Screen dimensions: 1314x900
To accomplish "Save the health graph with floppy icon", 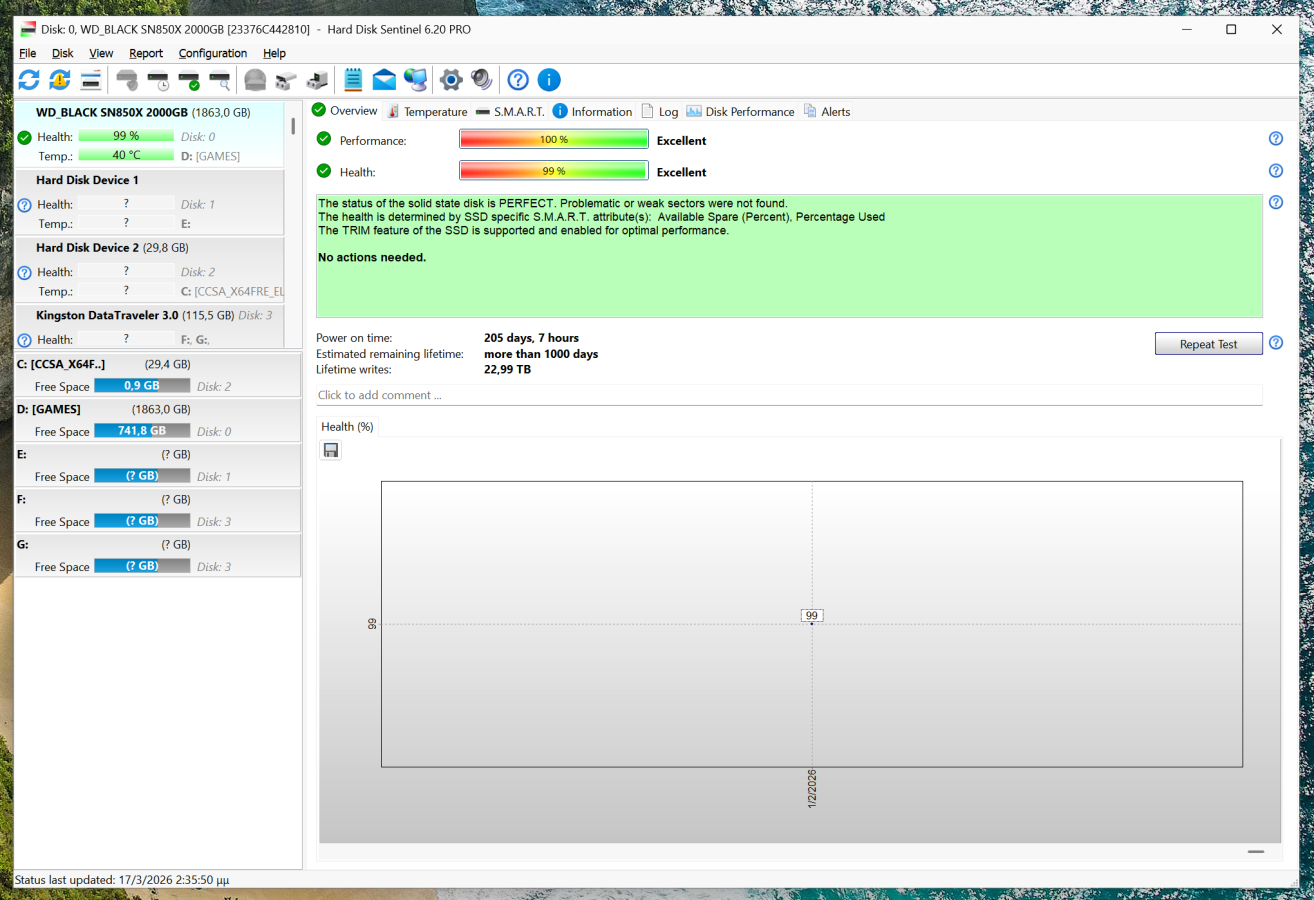I will 331,451.
